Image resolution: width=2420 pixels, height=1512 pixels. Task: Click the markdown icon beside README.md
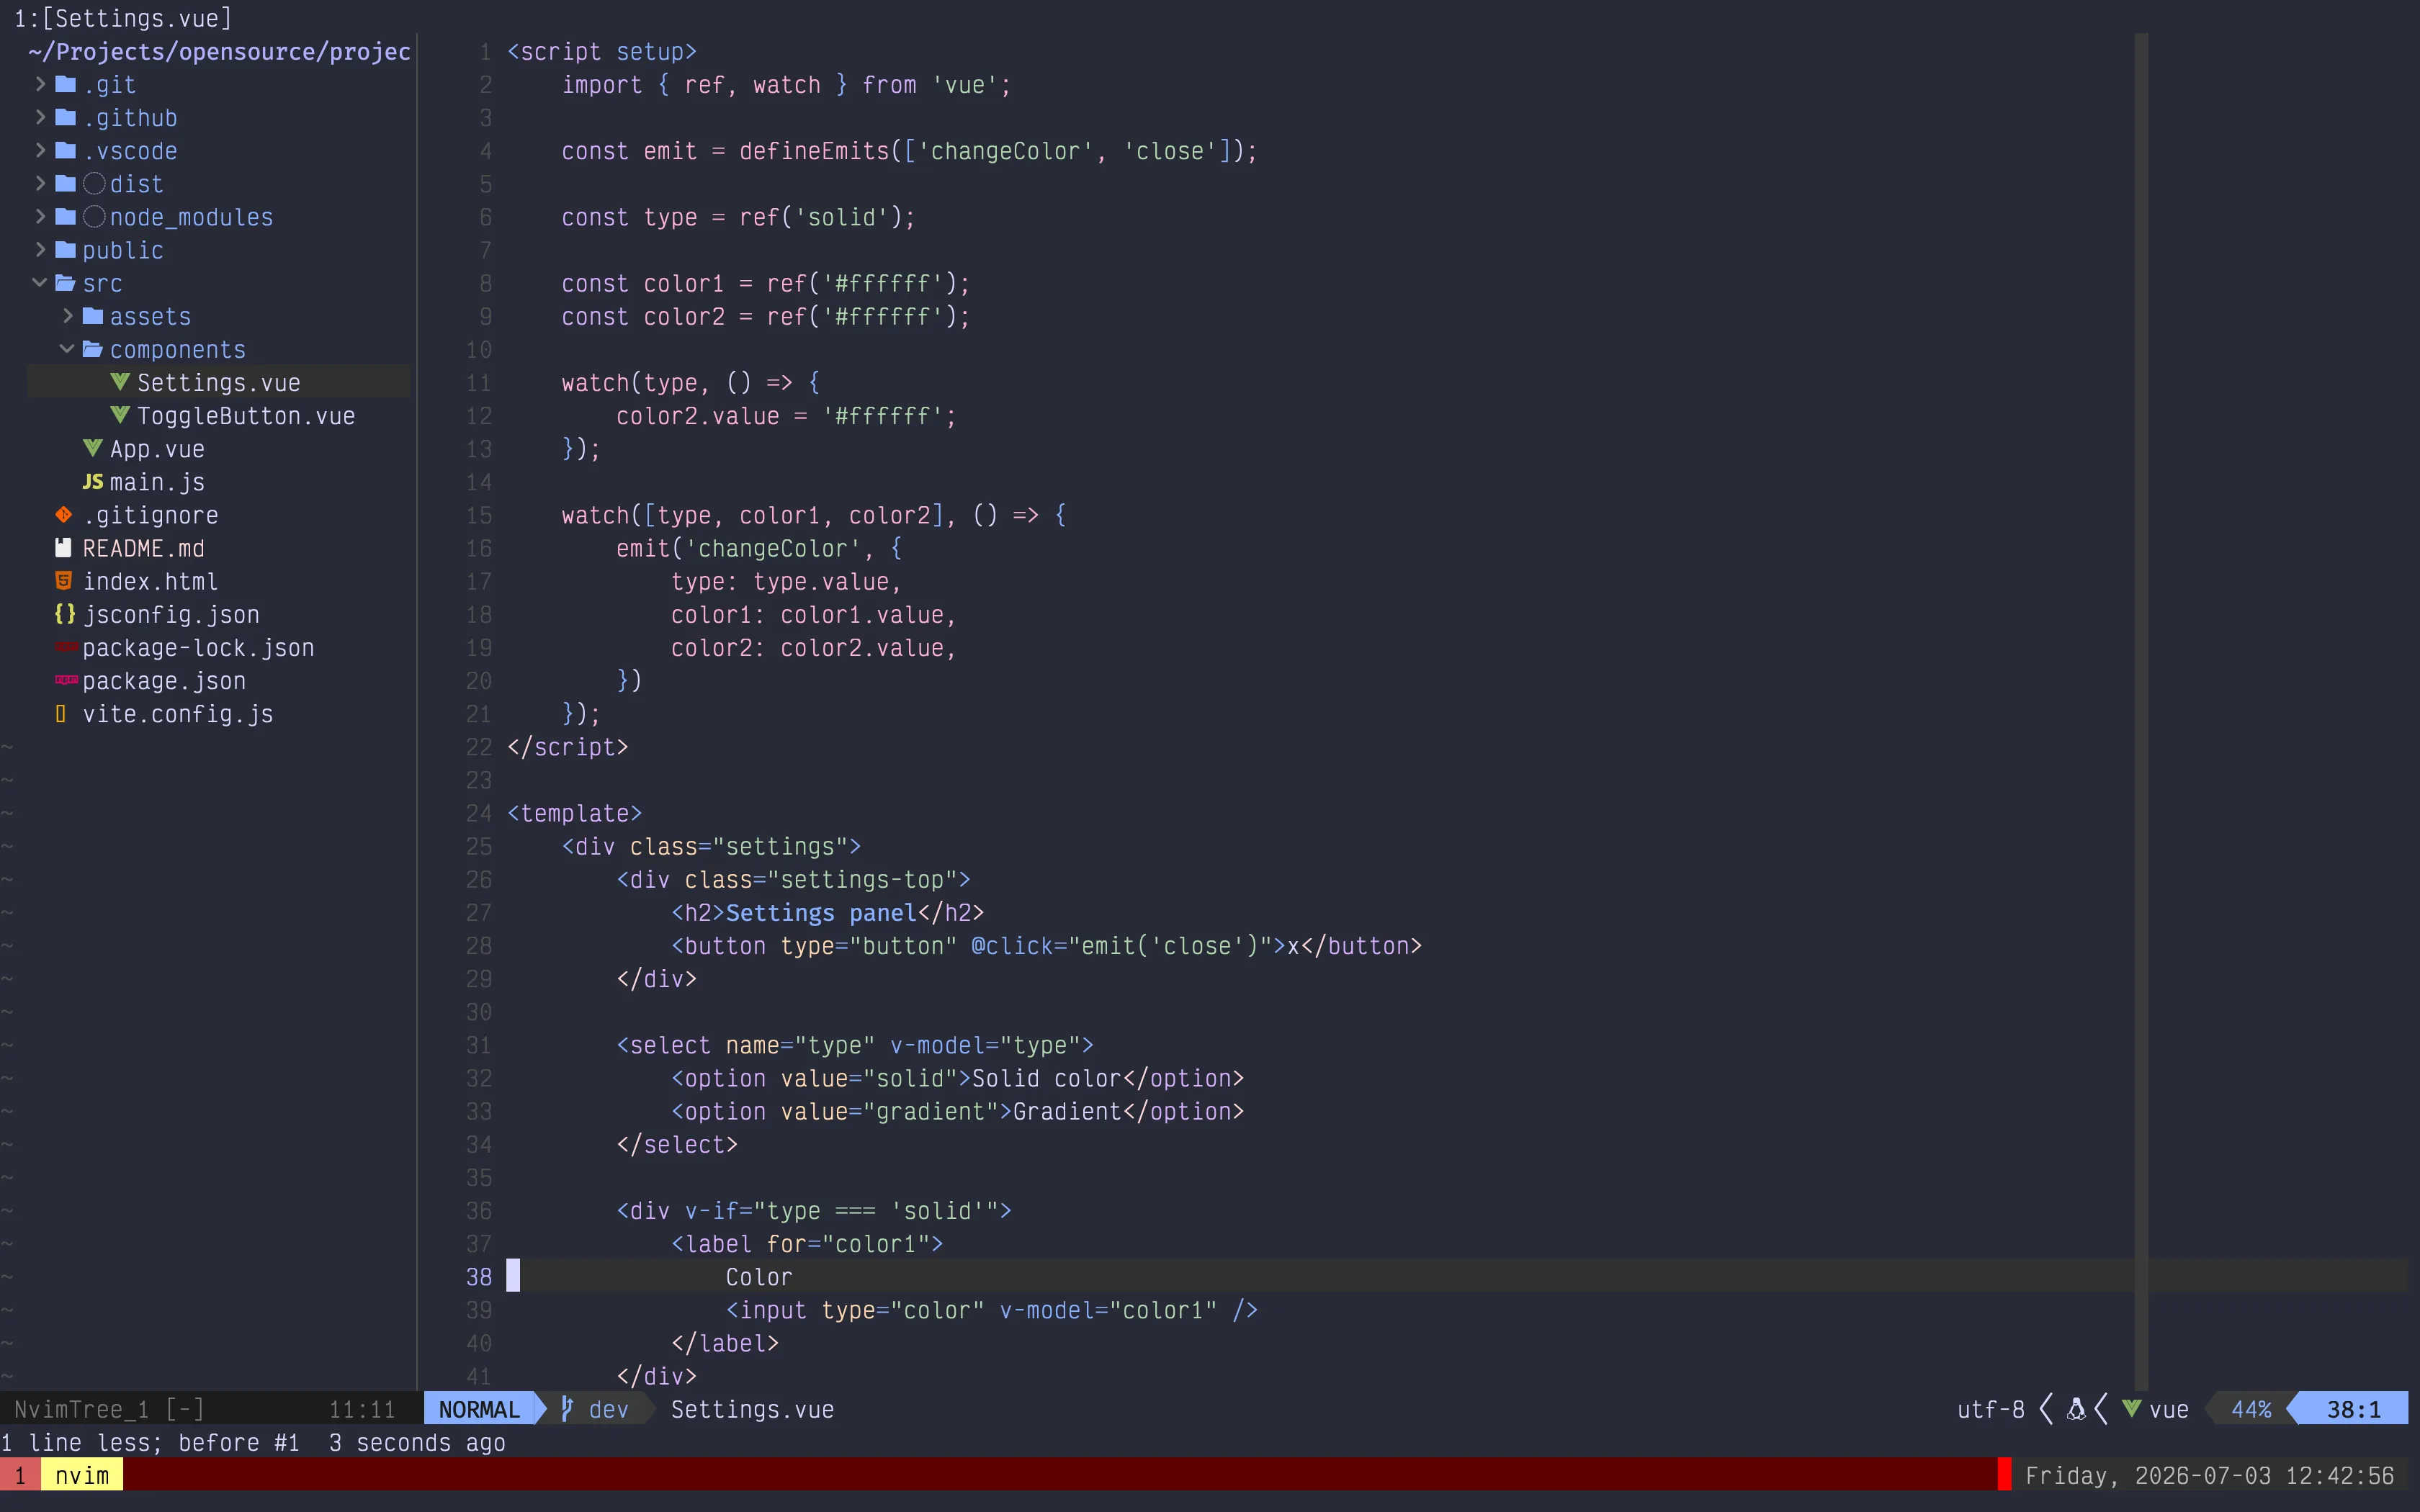(x=63, y=547)
